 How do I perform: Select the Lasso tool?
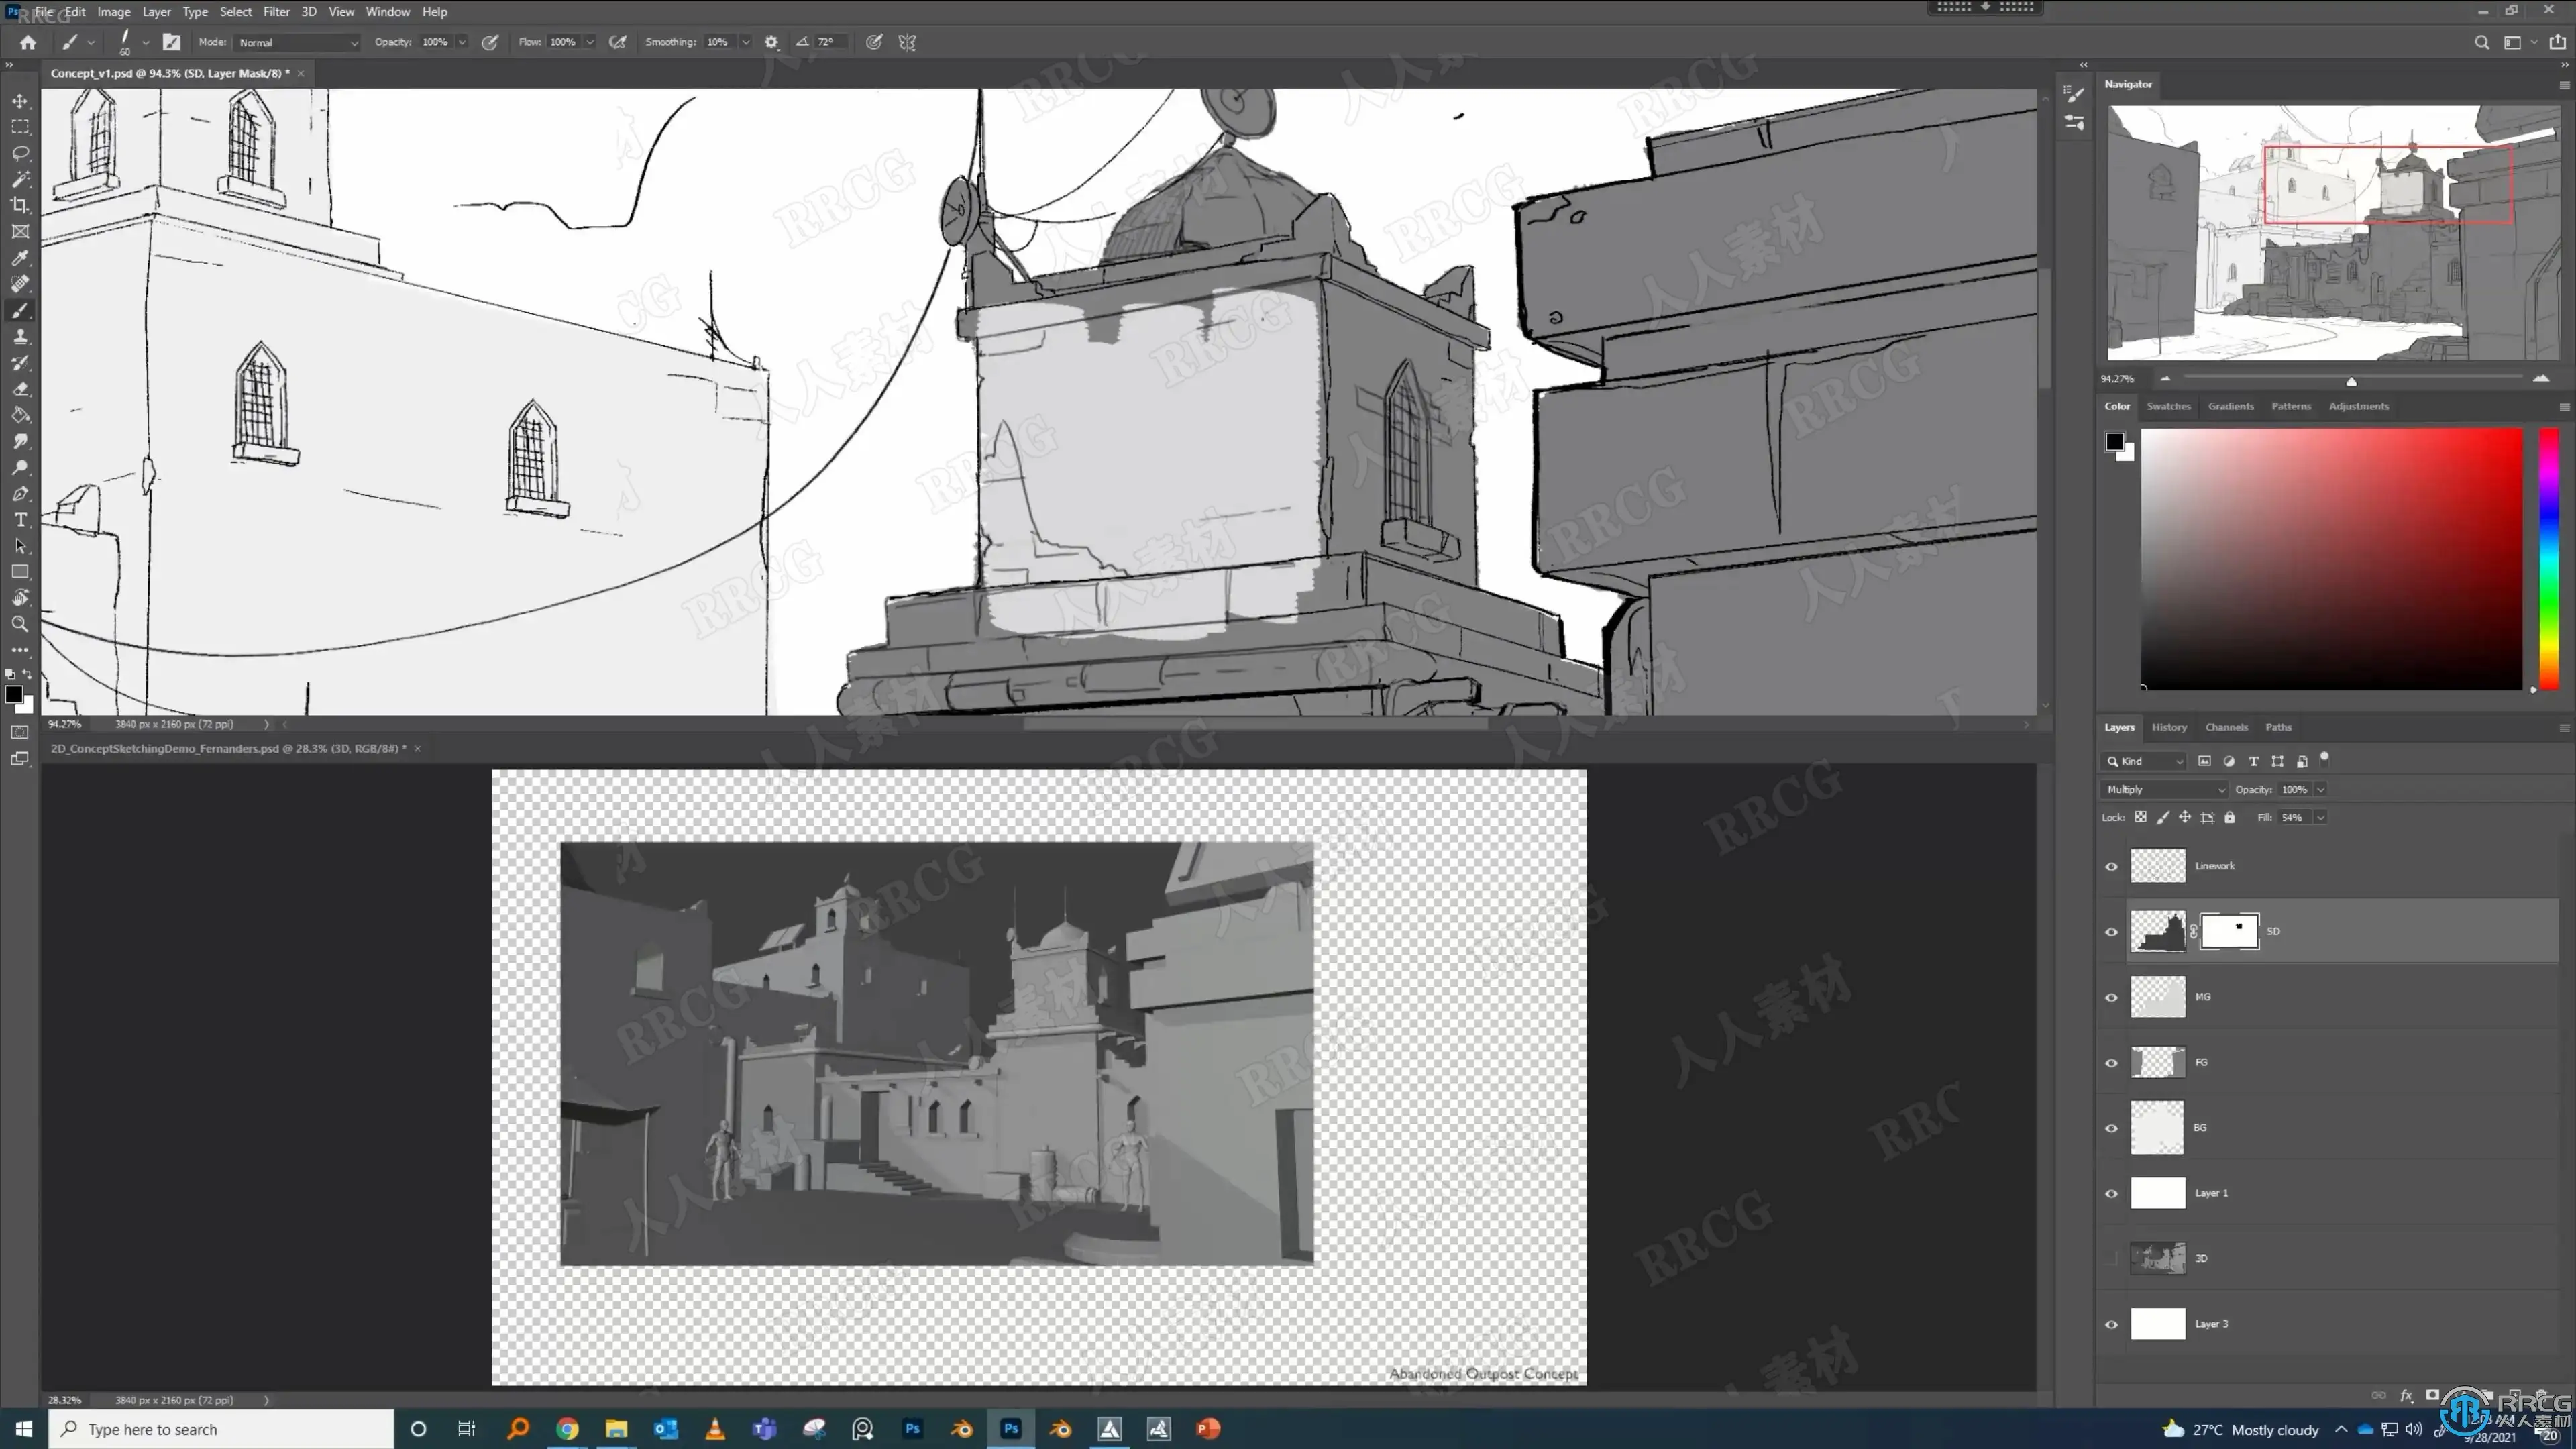tap(20, 153)
